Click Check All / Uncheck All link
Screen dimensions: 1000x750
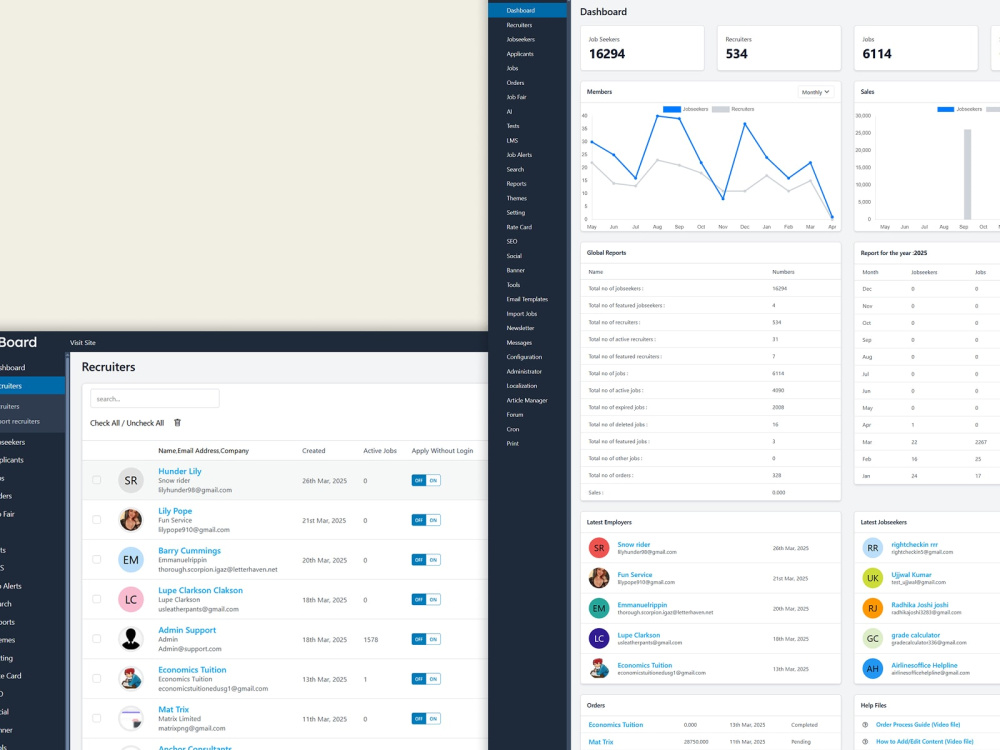[127, 423]
